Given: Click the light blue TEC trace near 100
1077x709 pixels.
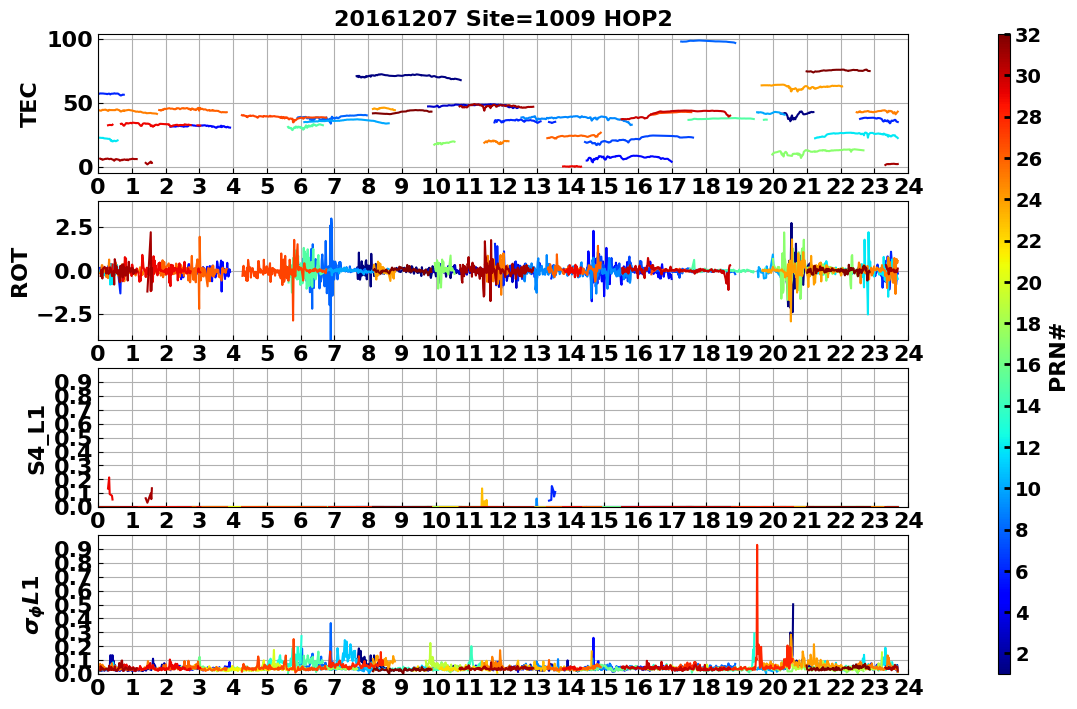Looking at the screenshot, I should [x=708, y=42].
